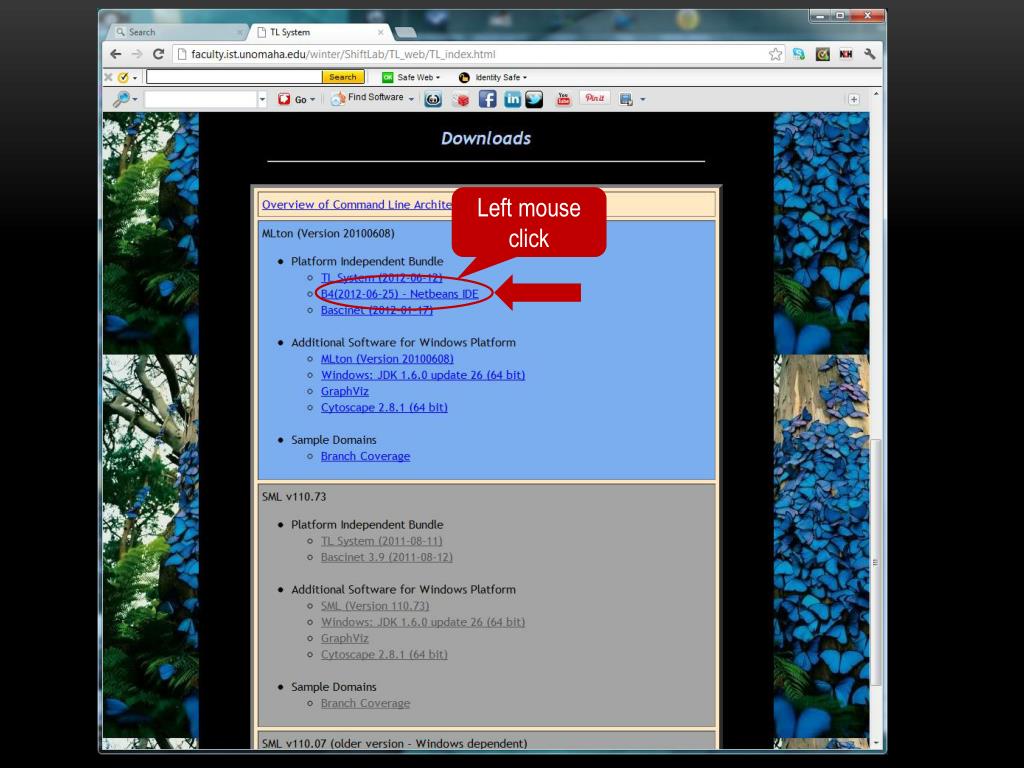This screenshot has width=1024, height=768.
Task: Switch to the Search tab
Action: coord(176,32)
